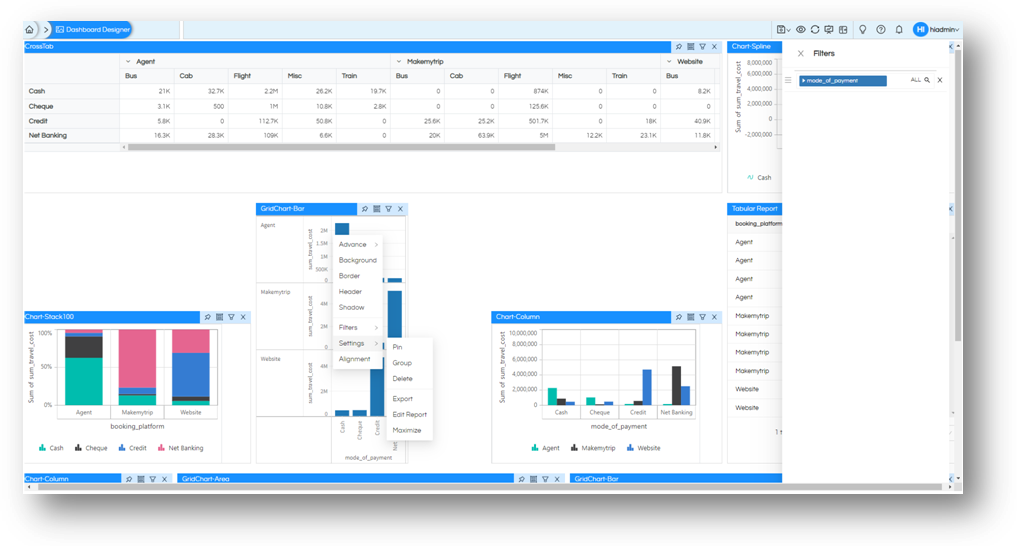Toggle the Cheque legend in Chart-Stack100
Image resolution: width=1017 pixels, height=546 pixels.
tap(91, 448)
